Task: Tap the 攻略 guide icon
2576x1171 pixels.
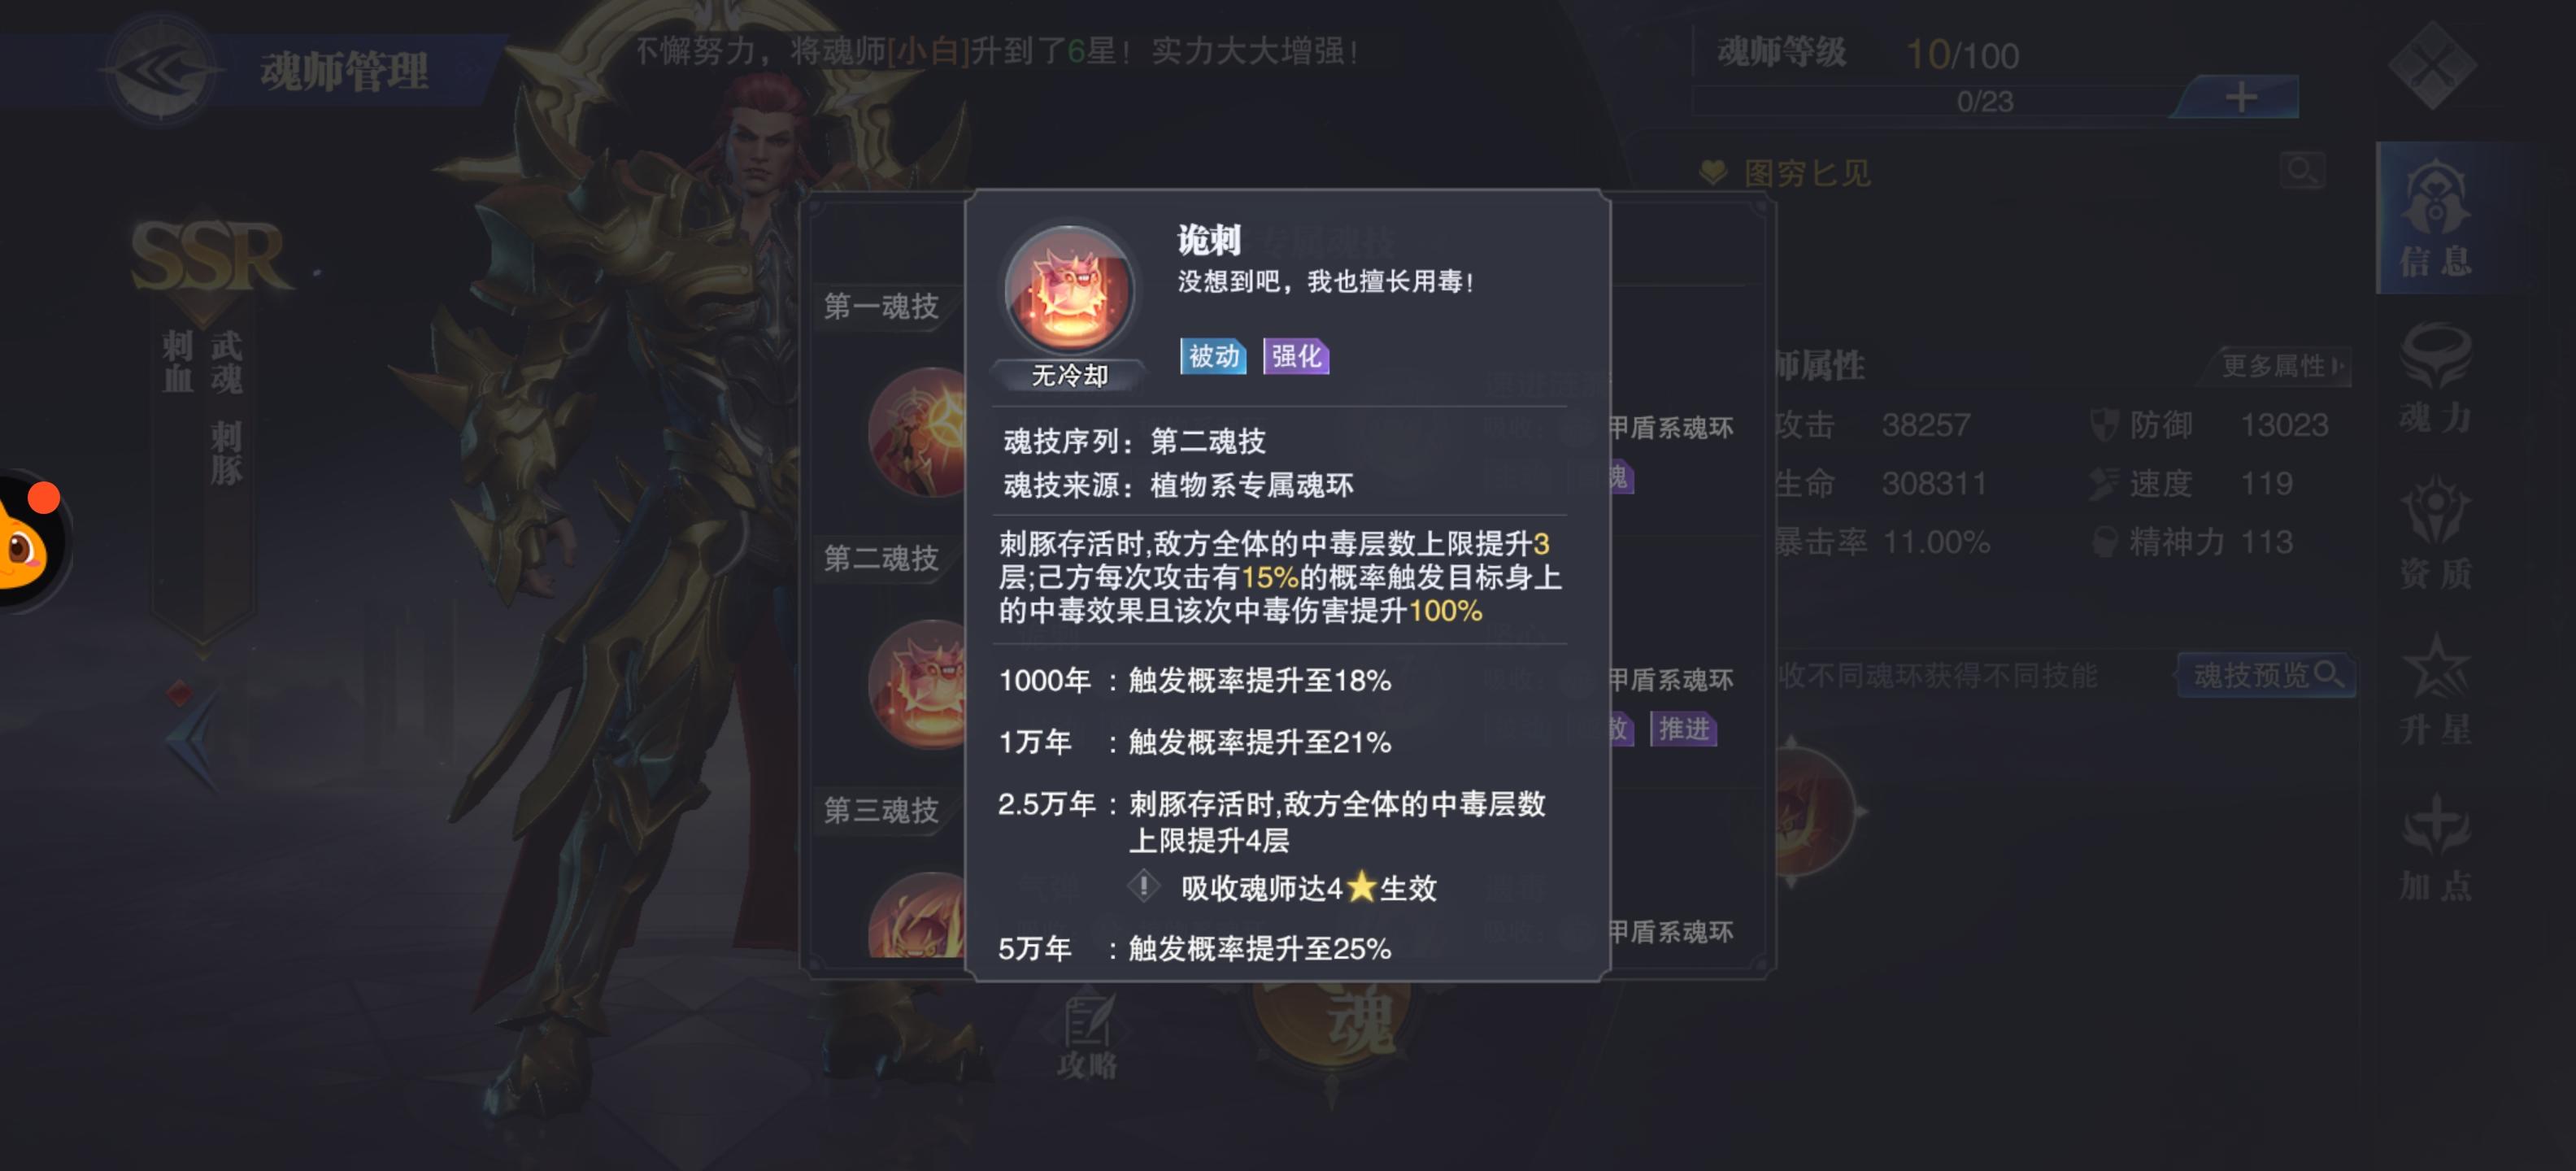Action: pyautogui.click(x=1087, y=1036)
